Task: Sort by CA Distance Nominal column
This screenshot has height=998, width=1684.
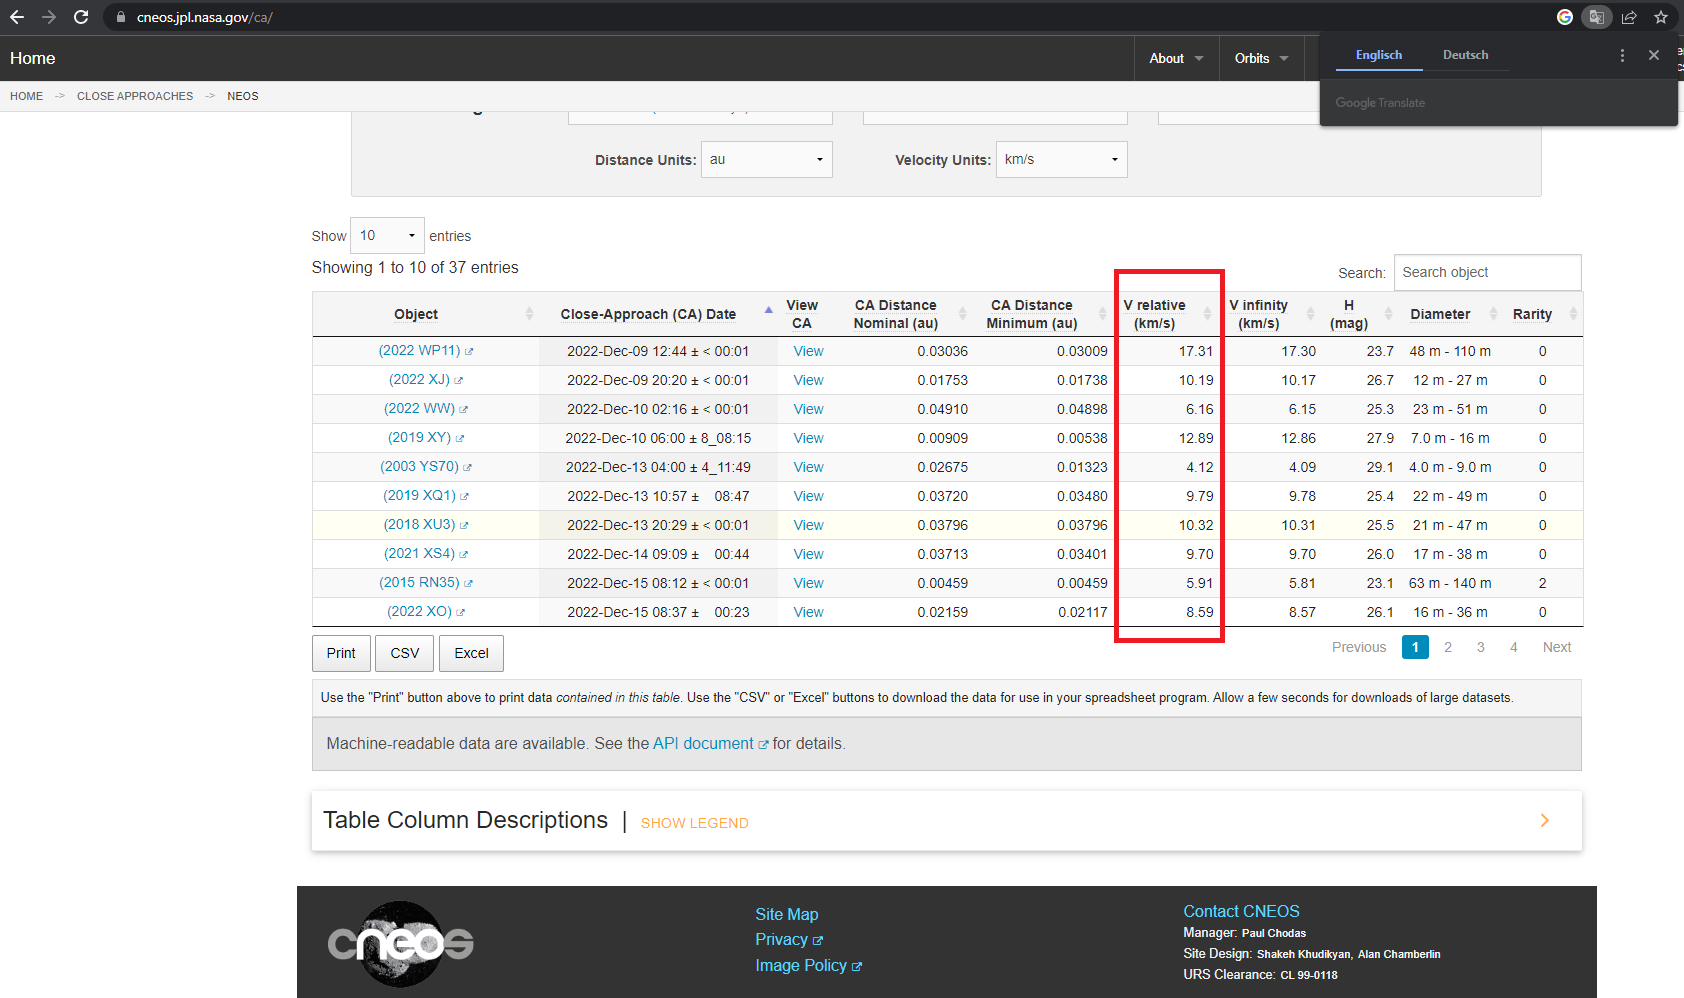Action: tap(904, 314)
